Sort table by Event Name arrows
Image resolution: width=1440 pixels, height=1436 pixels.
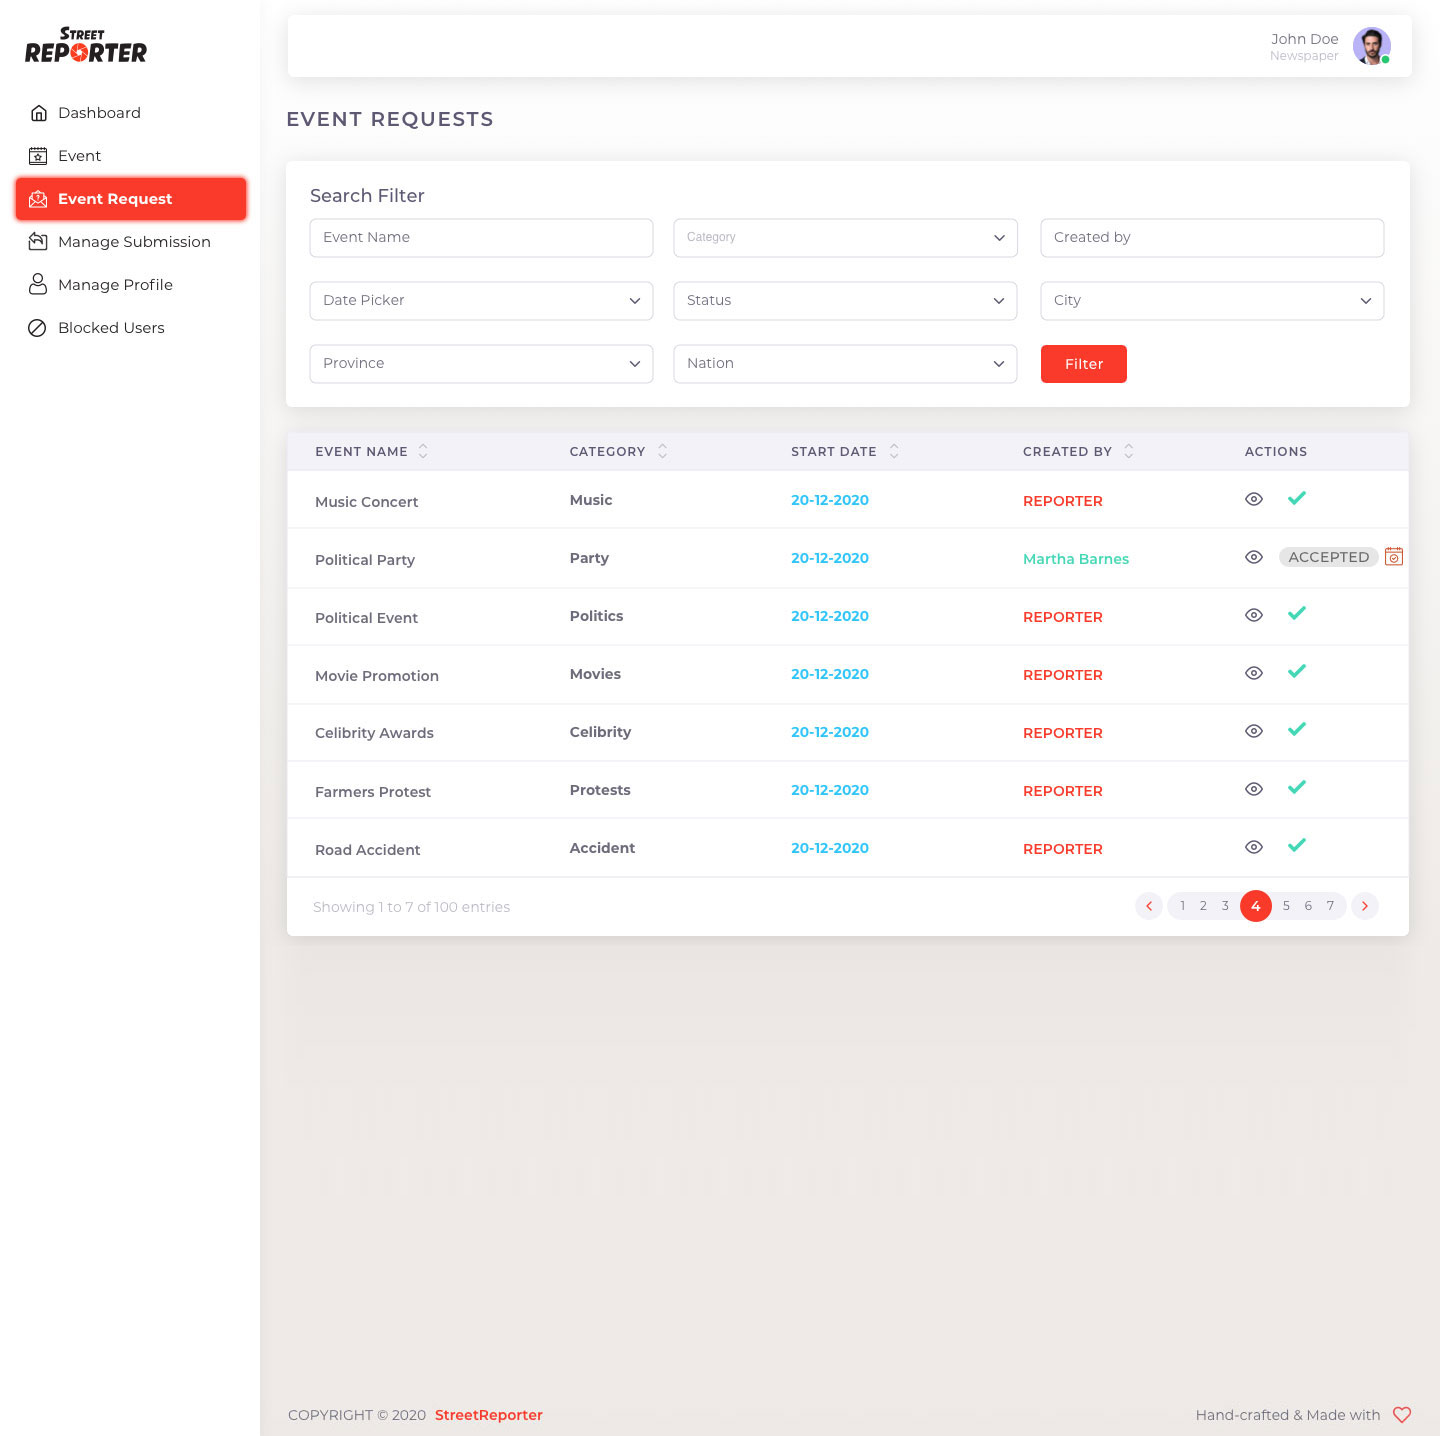point(423,451)
